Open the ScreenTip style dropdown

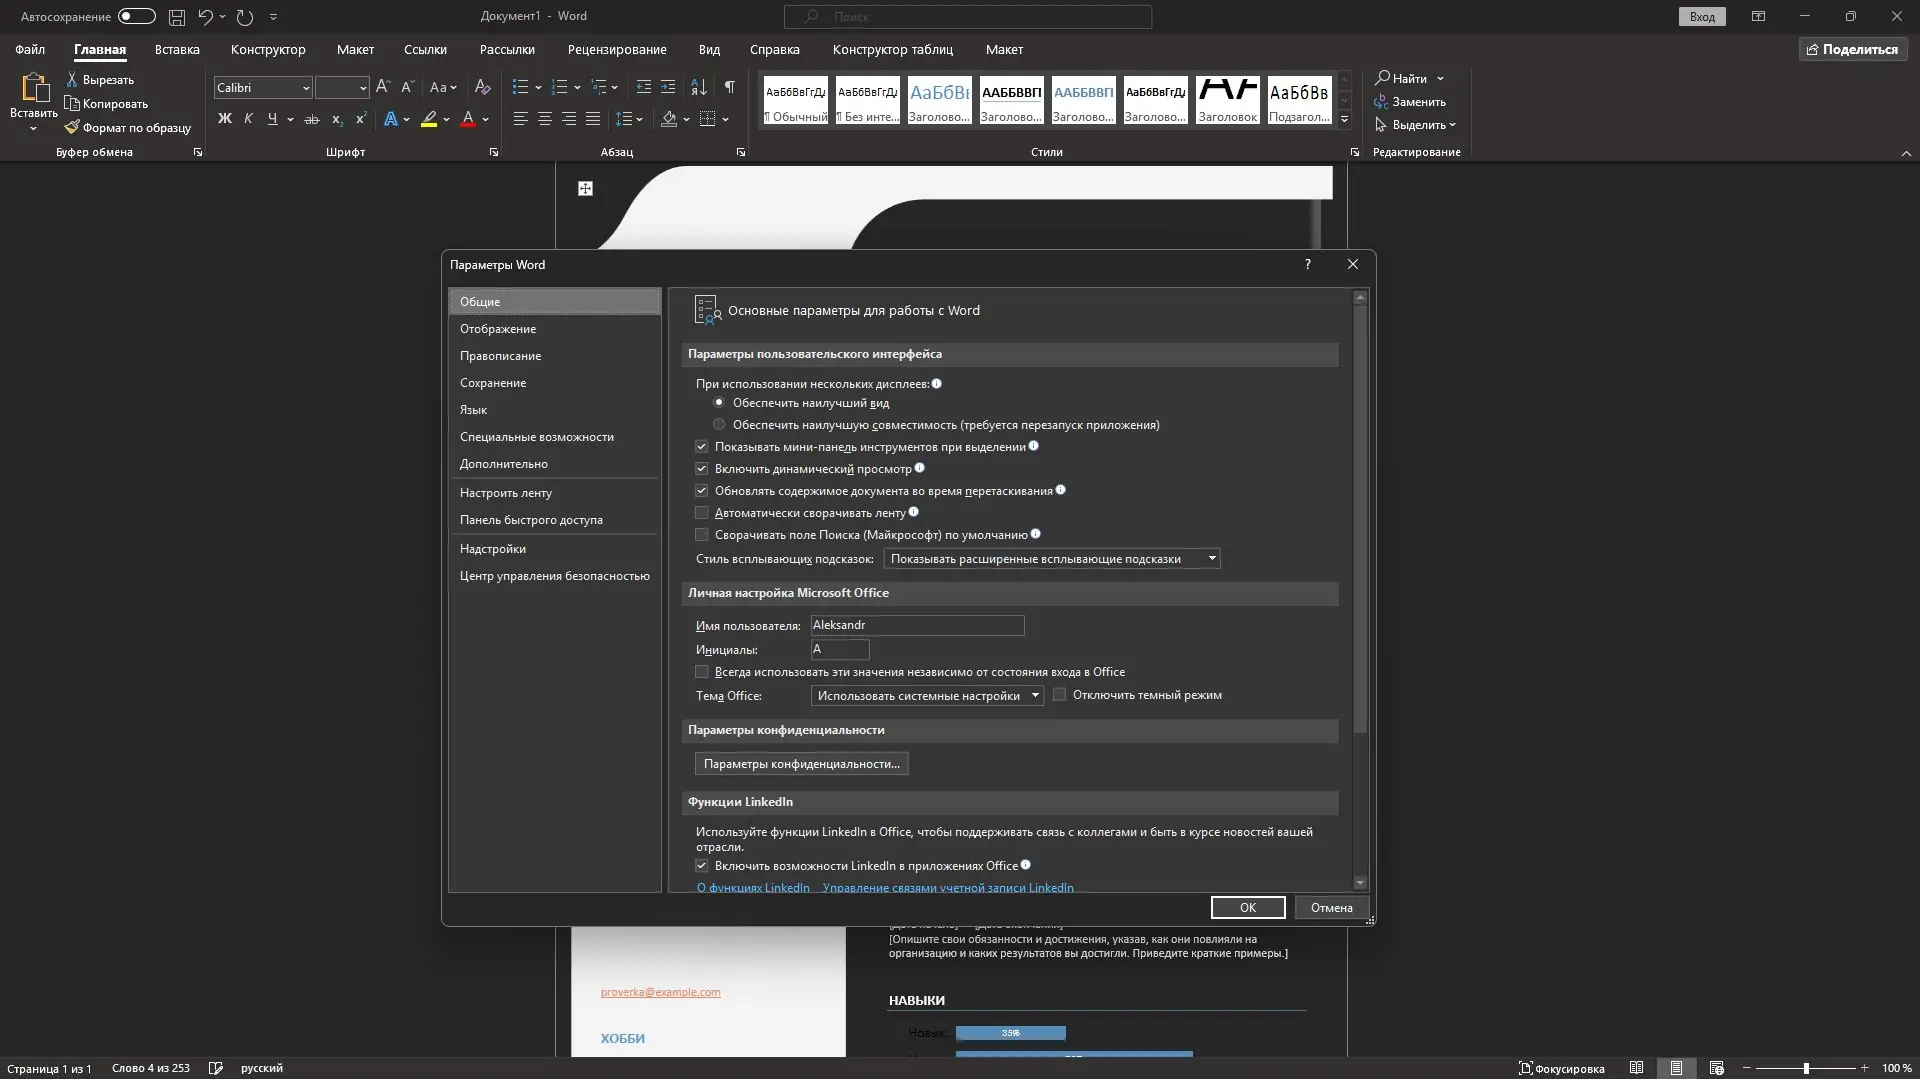point(1051,559)
